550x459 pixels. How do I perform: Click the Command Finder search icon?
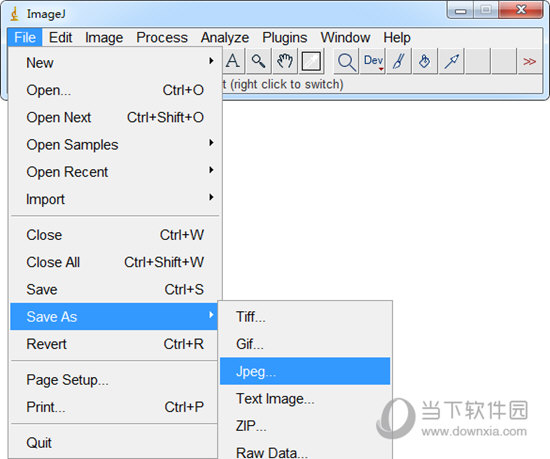[x=347, y=61]
